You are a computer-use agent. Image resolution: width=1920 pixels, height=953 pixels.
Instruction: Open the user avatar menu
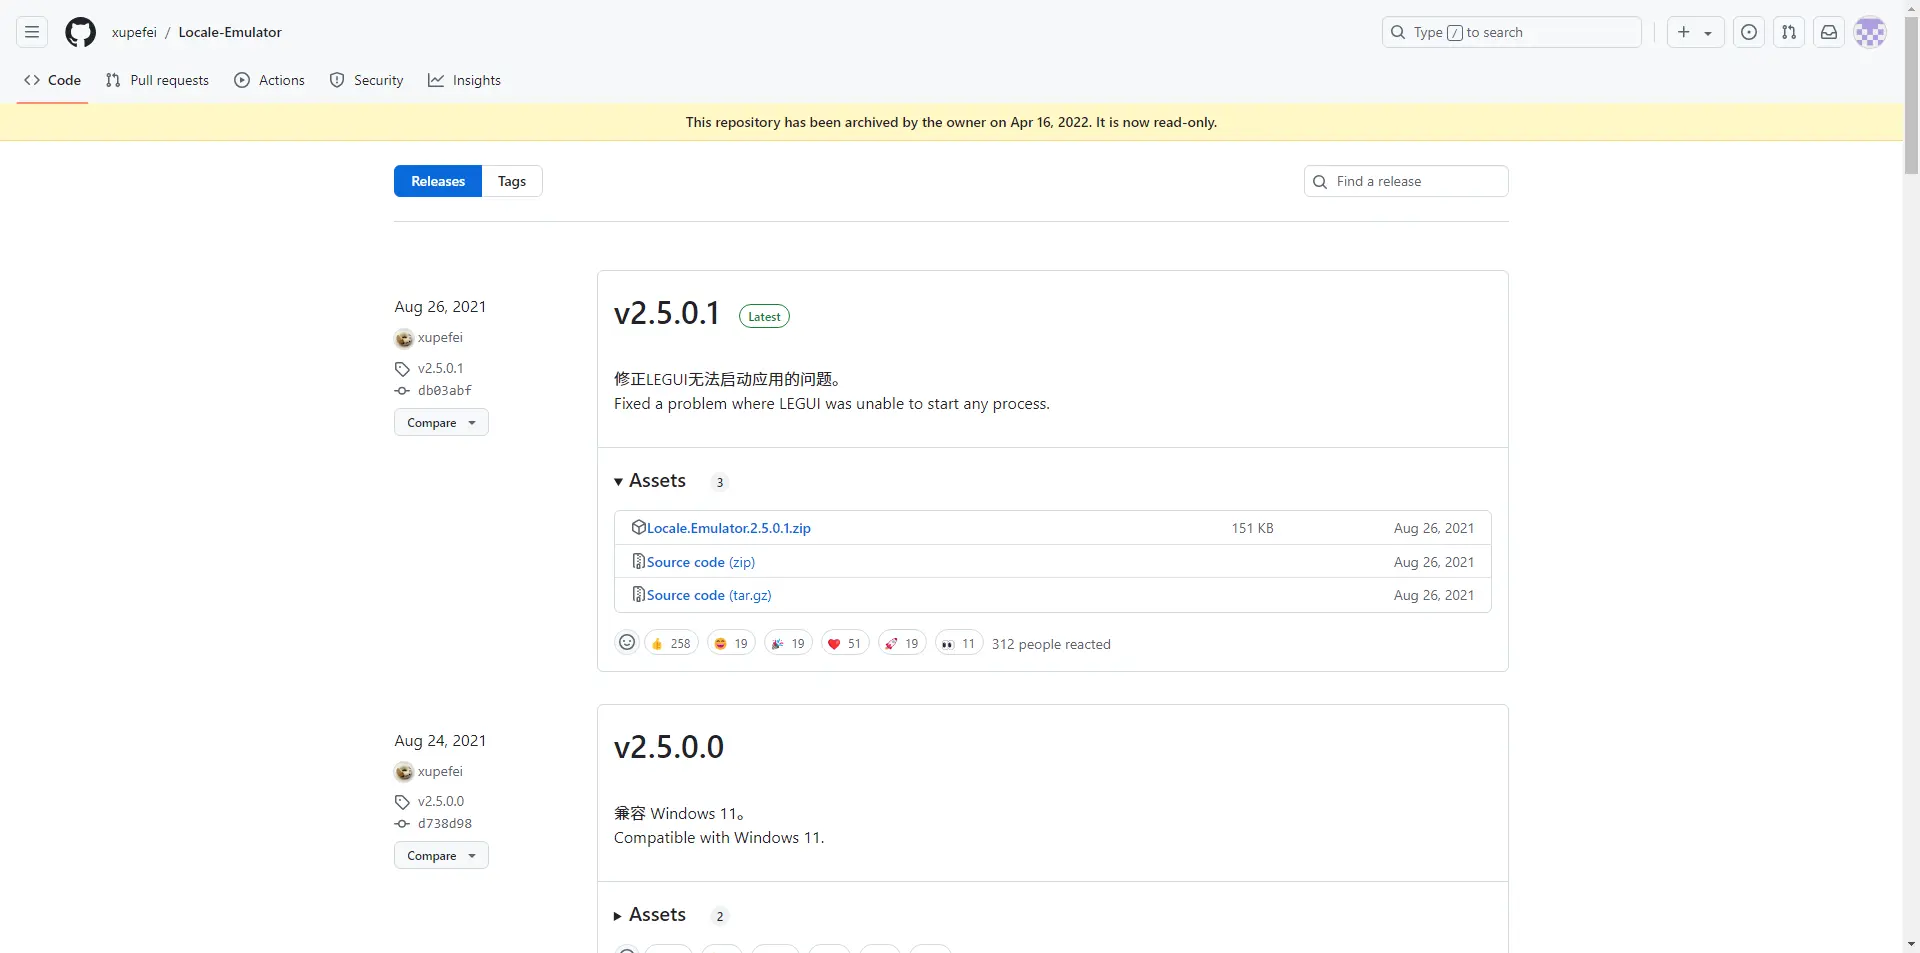click(1870, 32)
